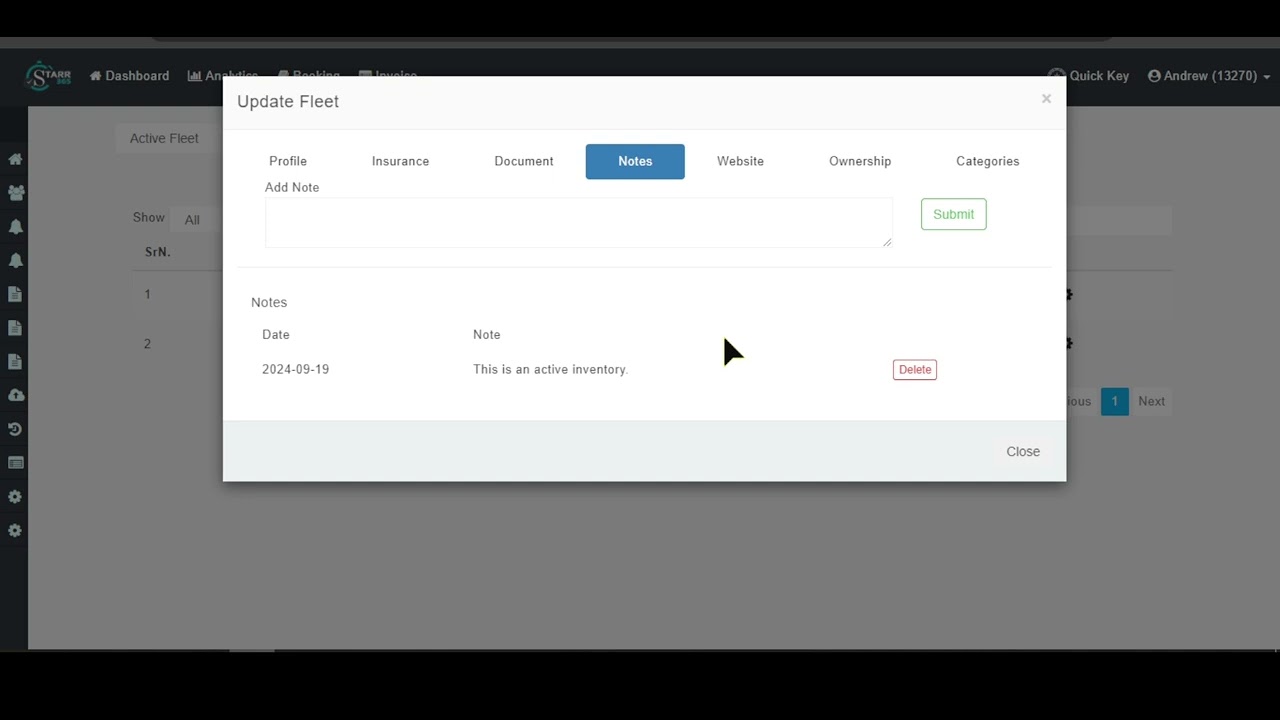This screenshot has height=720, width=1280.
Task: Select page 1 in pagination
Action: click(1115, 401)
